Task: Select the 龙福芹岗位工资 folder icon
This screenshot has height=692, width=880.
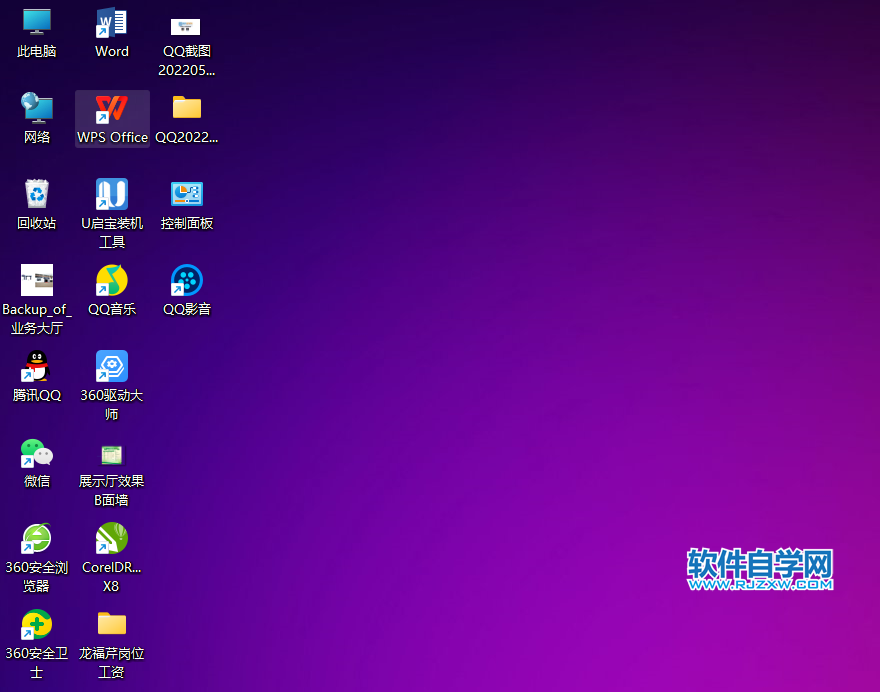Action: [112, 624]
